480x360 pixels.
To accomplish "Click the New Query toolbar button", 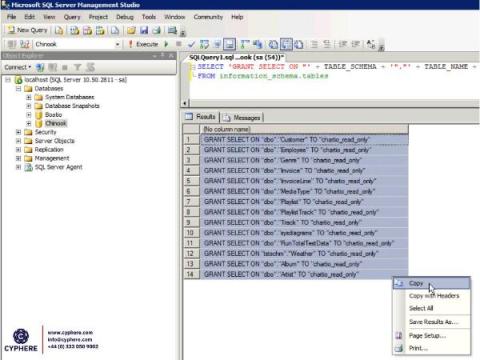I will (x=27, y=30).
